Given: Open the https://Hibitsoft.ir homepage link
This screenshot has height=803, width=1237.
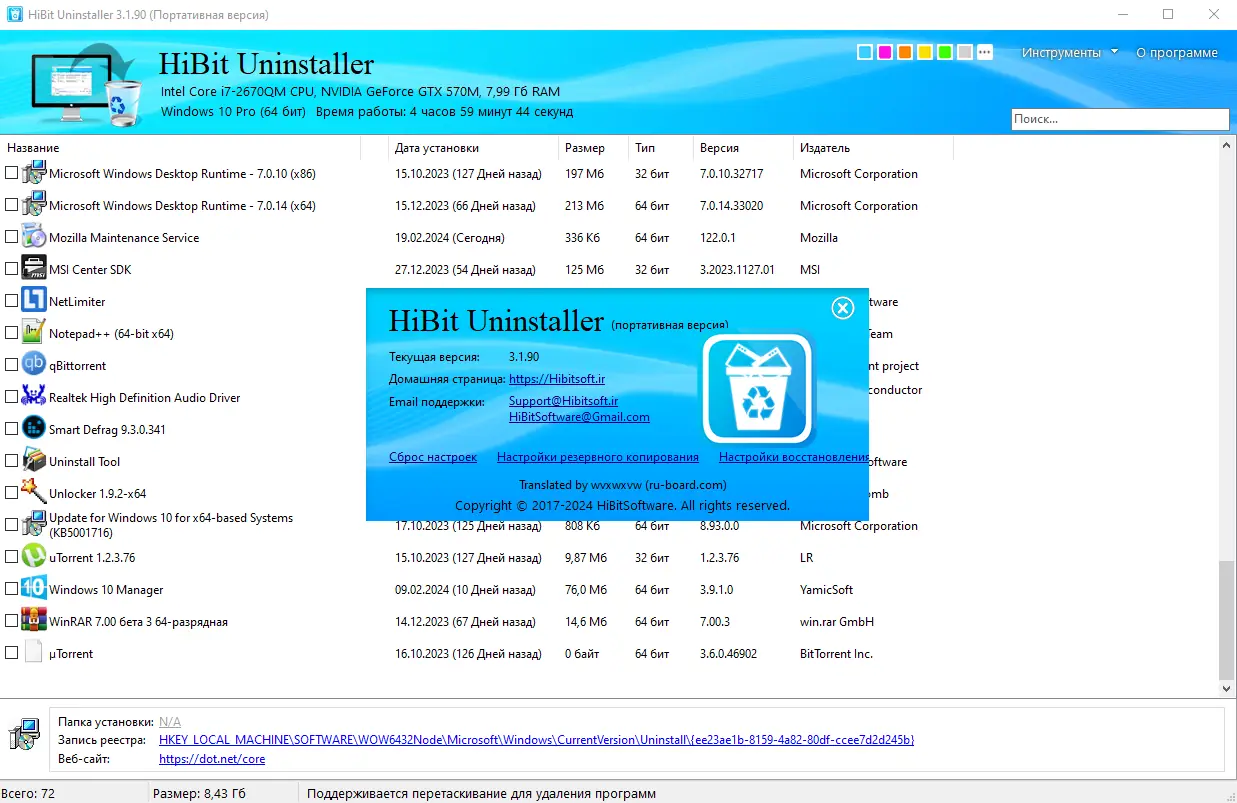Looking at the screenshot, I should [557, 379].
